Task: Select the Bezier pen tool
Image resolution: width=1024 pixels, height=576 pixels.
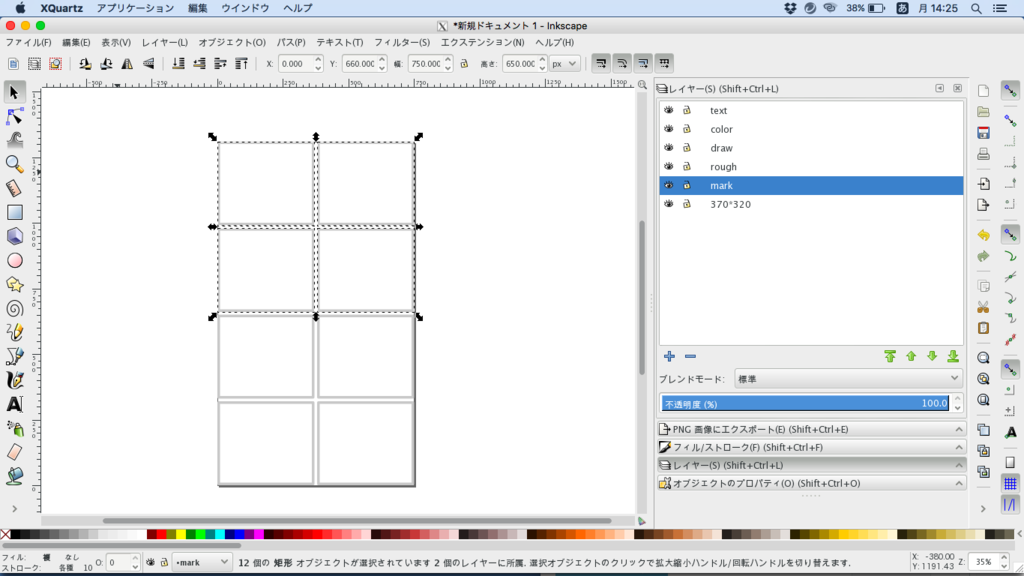Action: [14, 357]
